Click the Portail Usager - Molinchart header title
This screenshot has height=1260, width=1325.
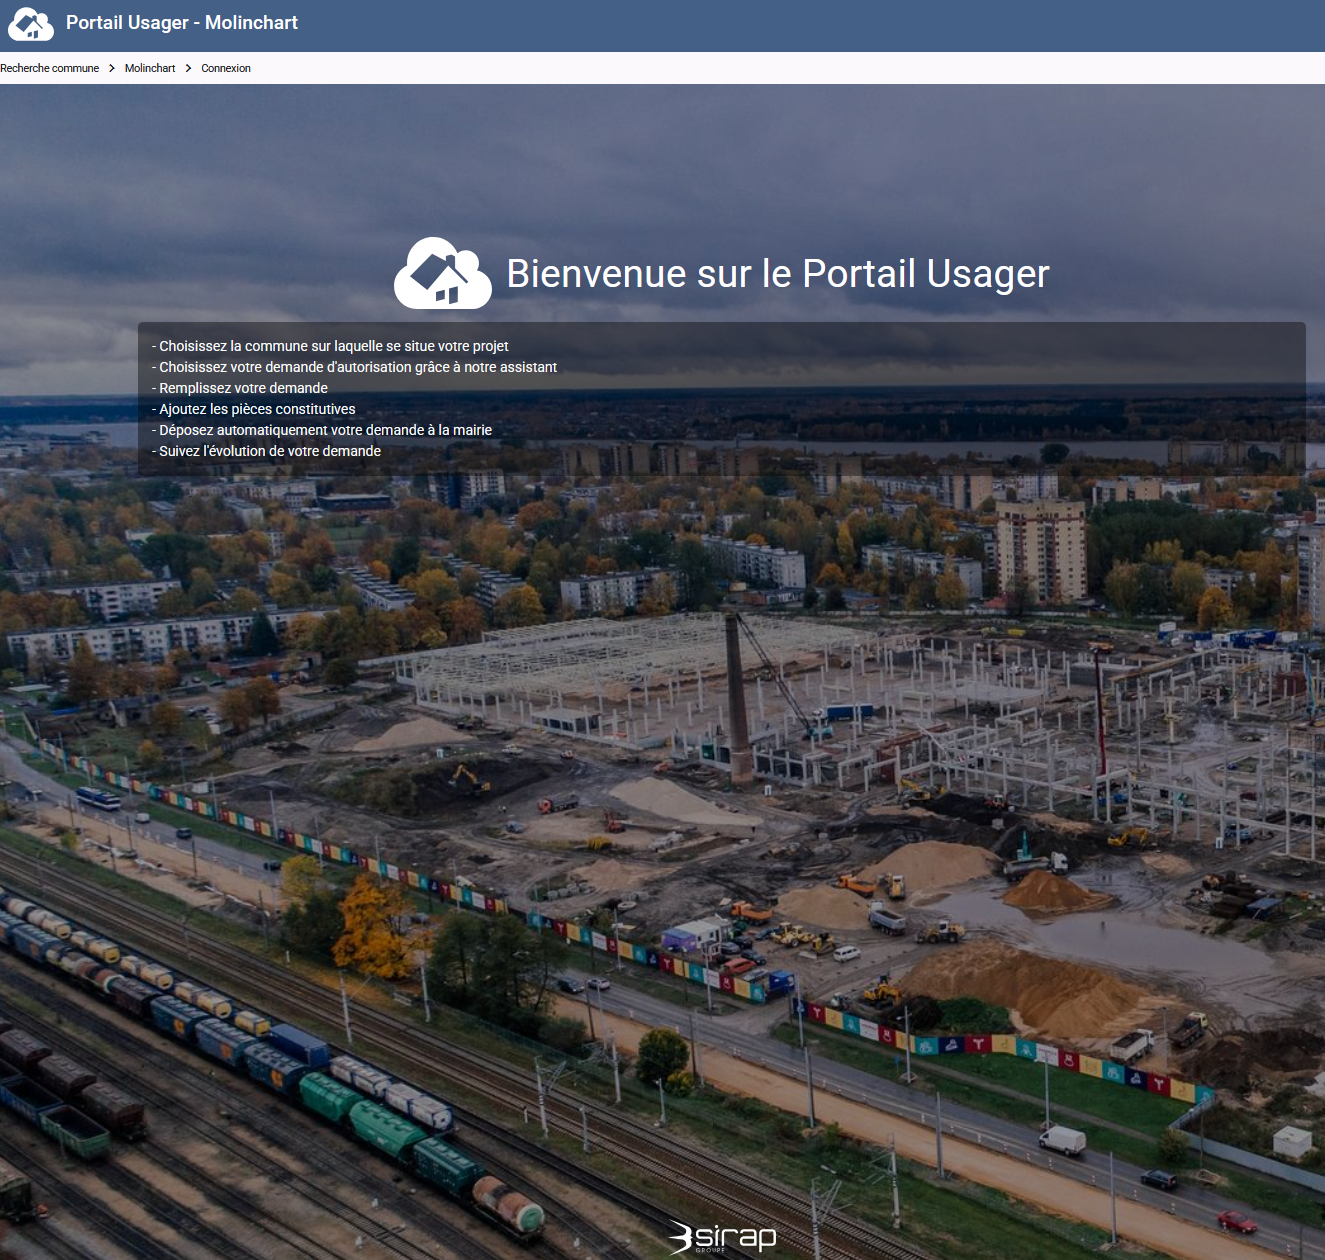coord(182,23)
